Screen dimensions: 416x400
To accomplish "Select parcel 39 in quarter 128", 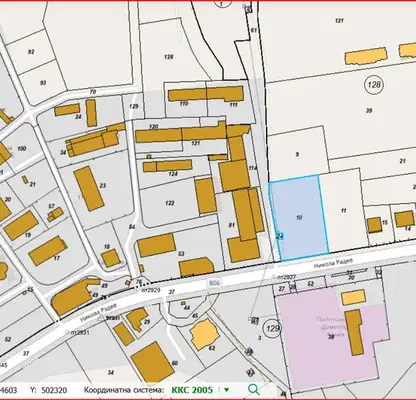I will [369, 111].
